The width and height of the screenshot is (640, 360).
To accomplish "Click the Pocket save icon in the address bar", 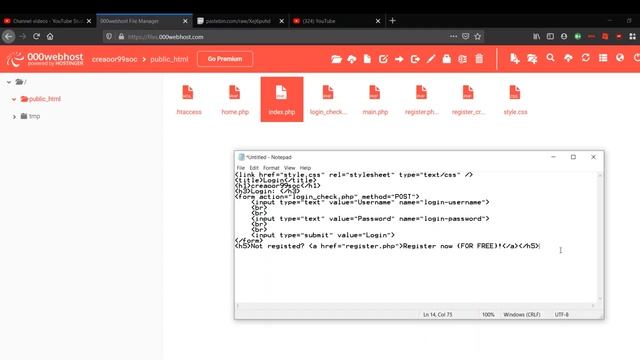I will (x=465, y=36).
